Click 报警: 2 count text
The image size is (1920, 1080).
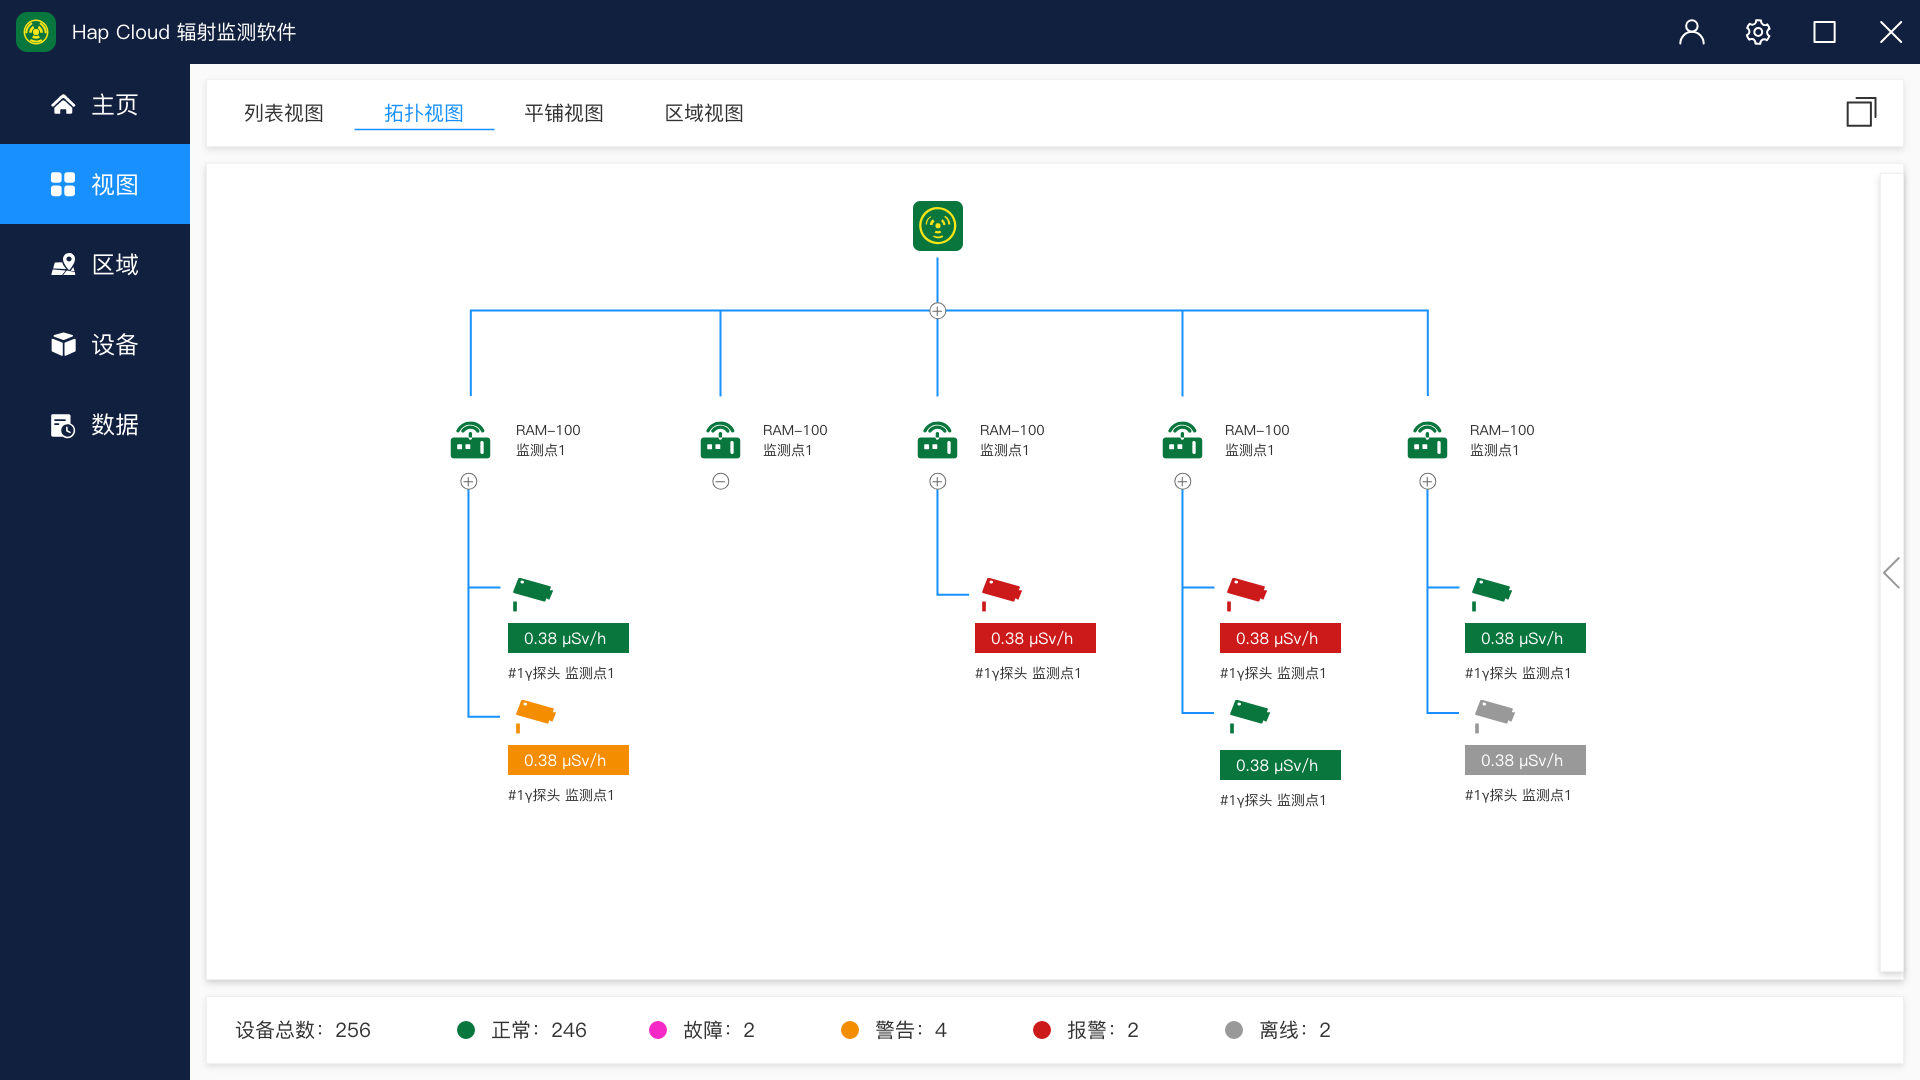click(1103, 1030)
